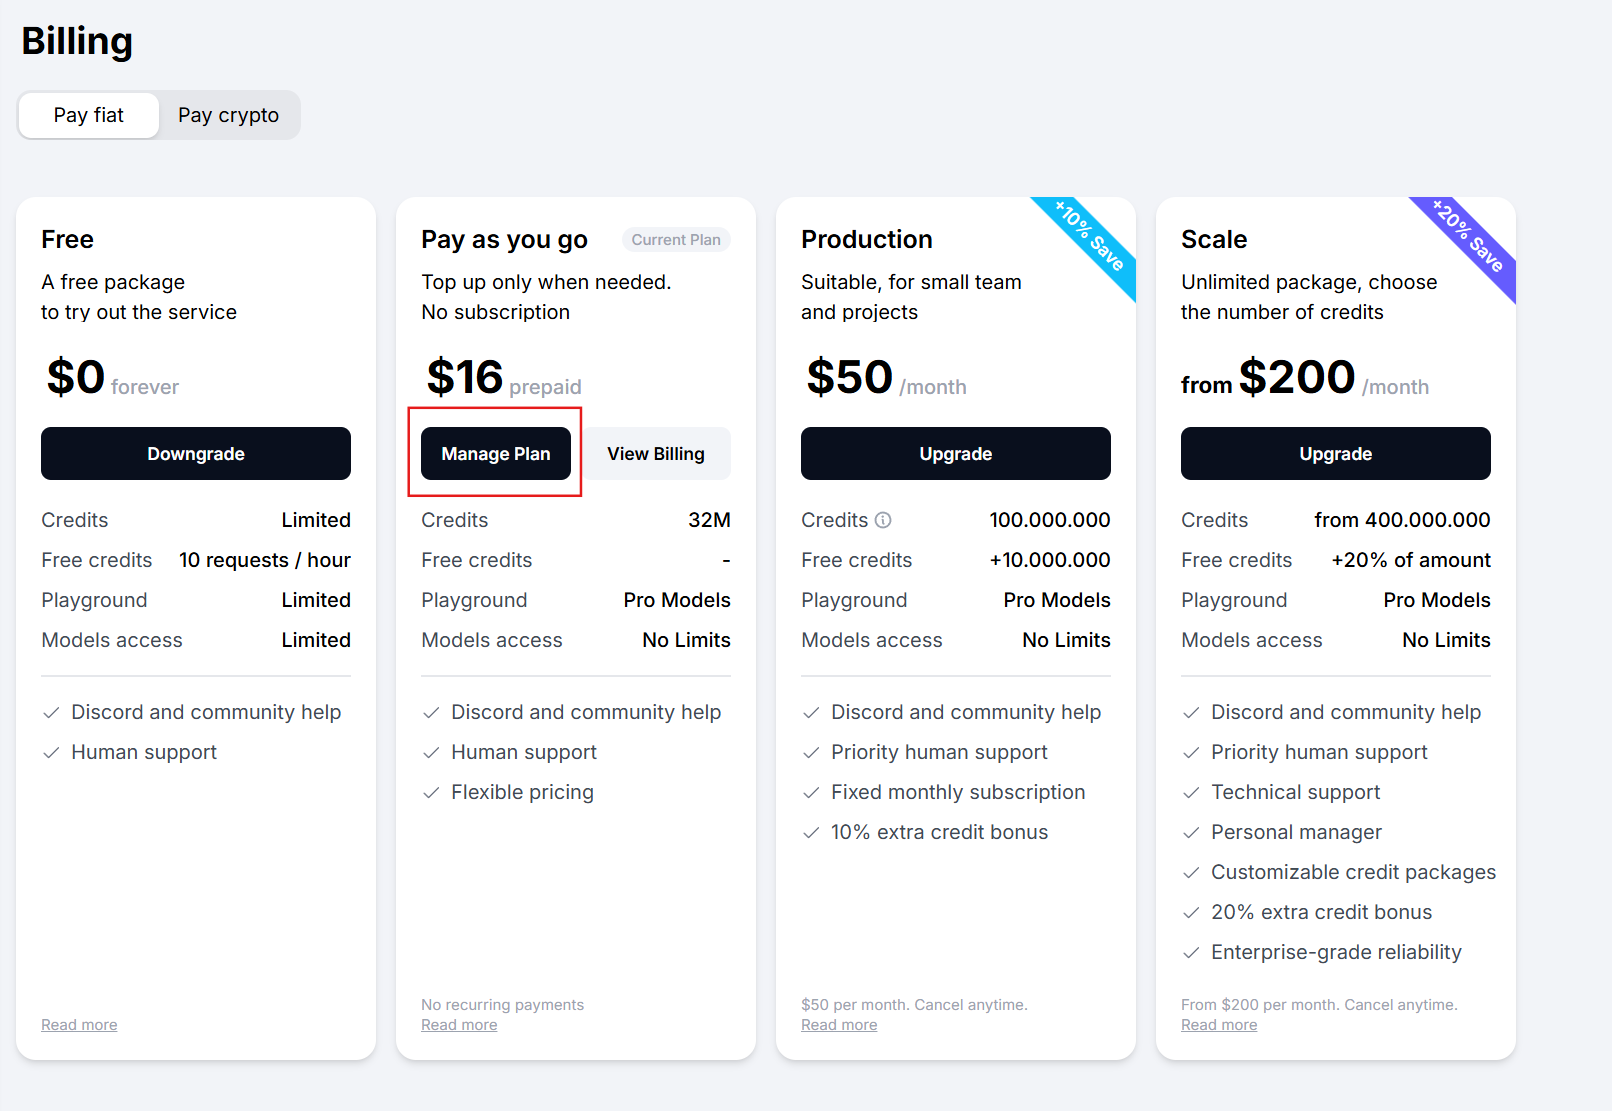This screenshot has height=1111, width=1612.
Task: Click the checkmark beside Flexible pricing
Action: point(431,793)
